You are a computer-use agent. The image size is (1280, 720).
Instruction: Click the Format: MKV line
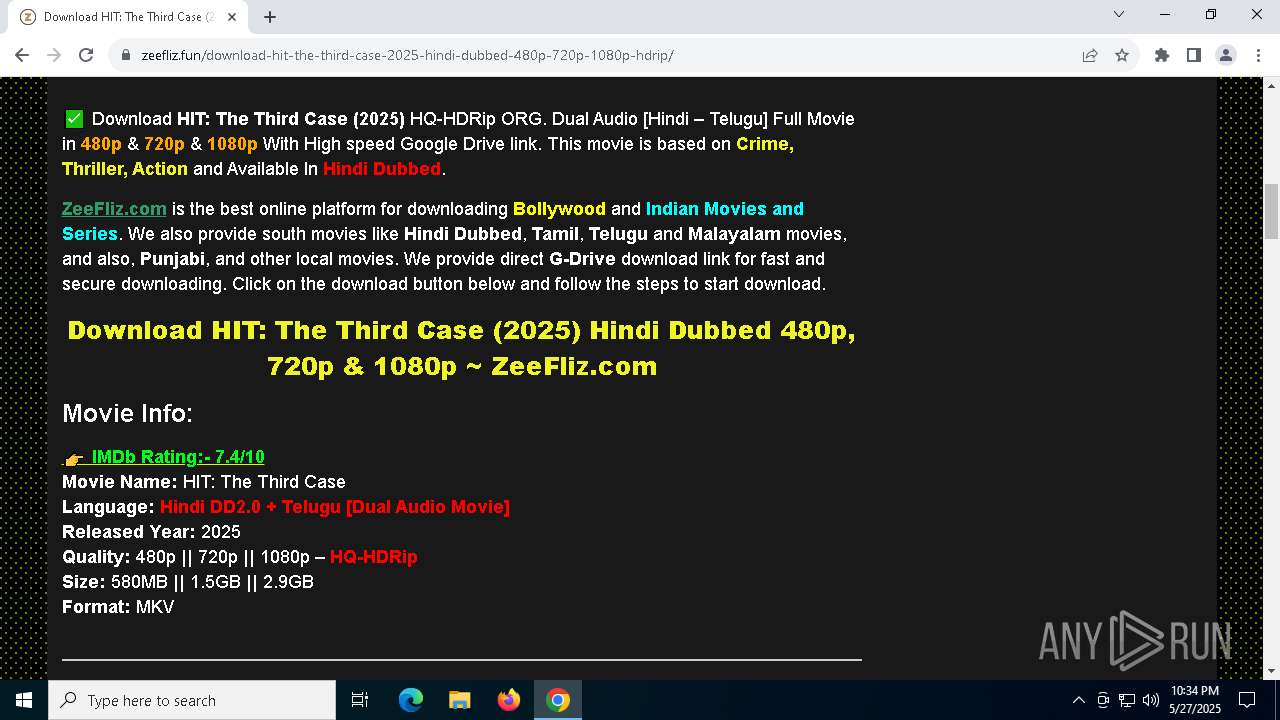tap(118, 607)
